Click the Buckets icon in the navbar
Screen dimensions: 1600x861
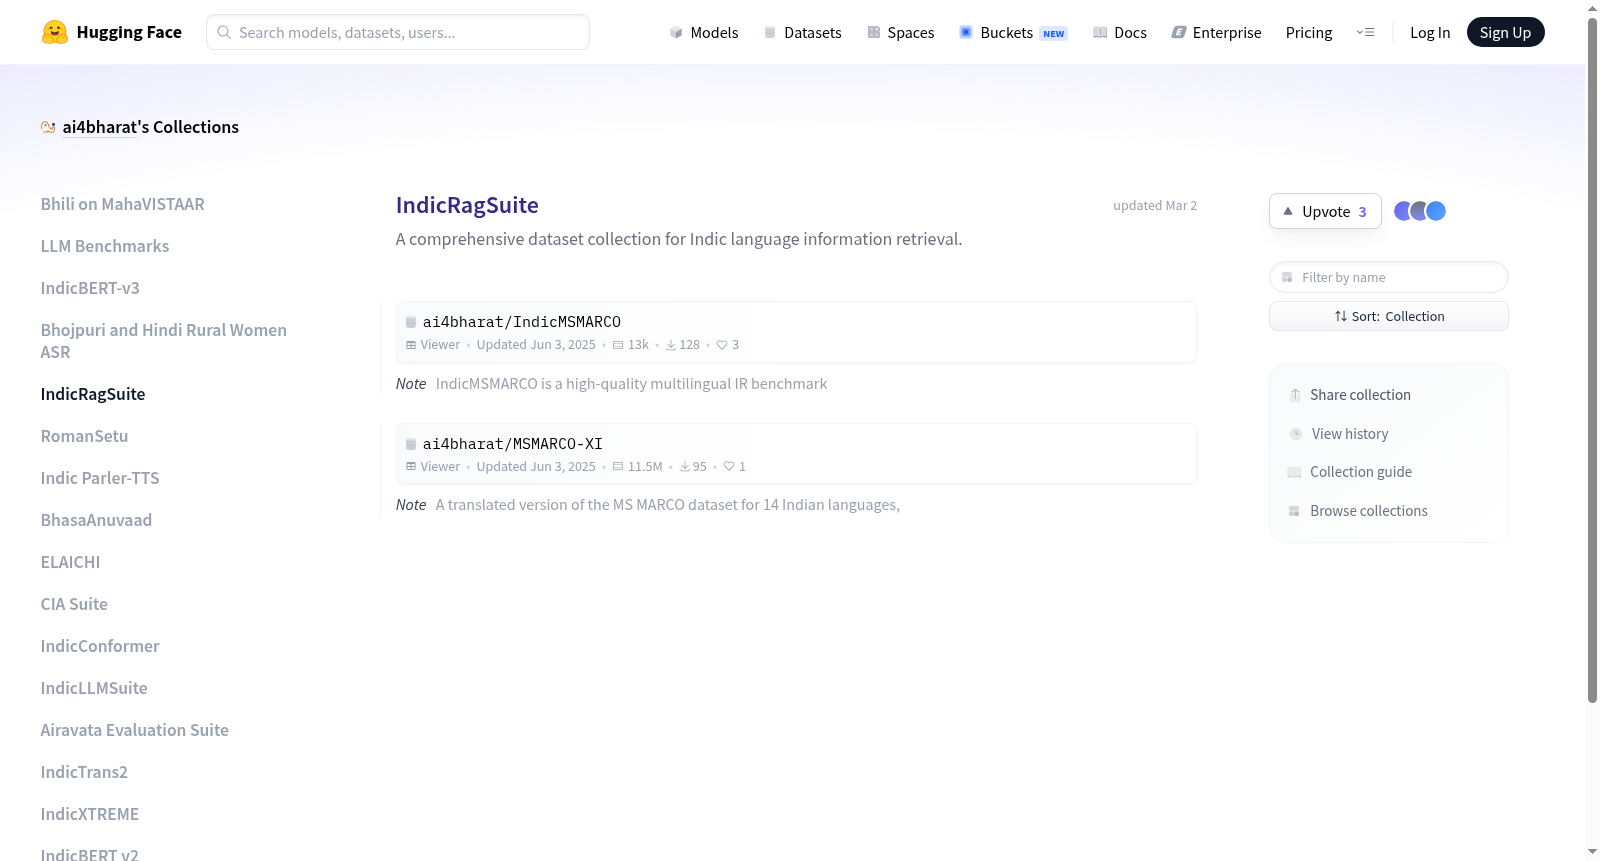[966, 32]
